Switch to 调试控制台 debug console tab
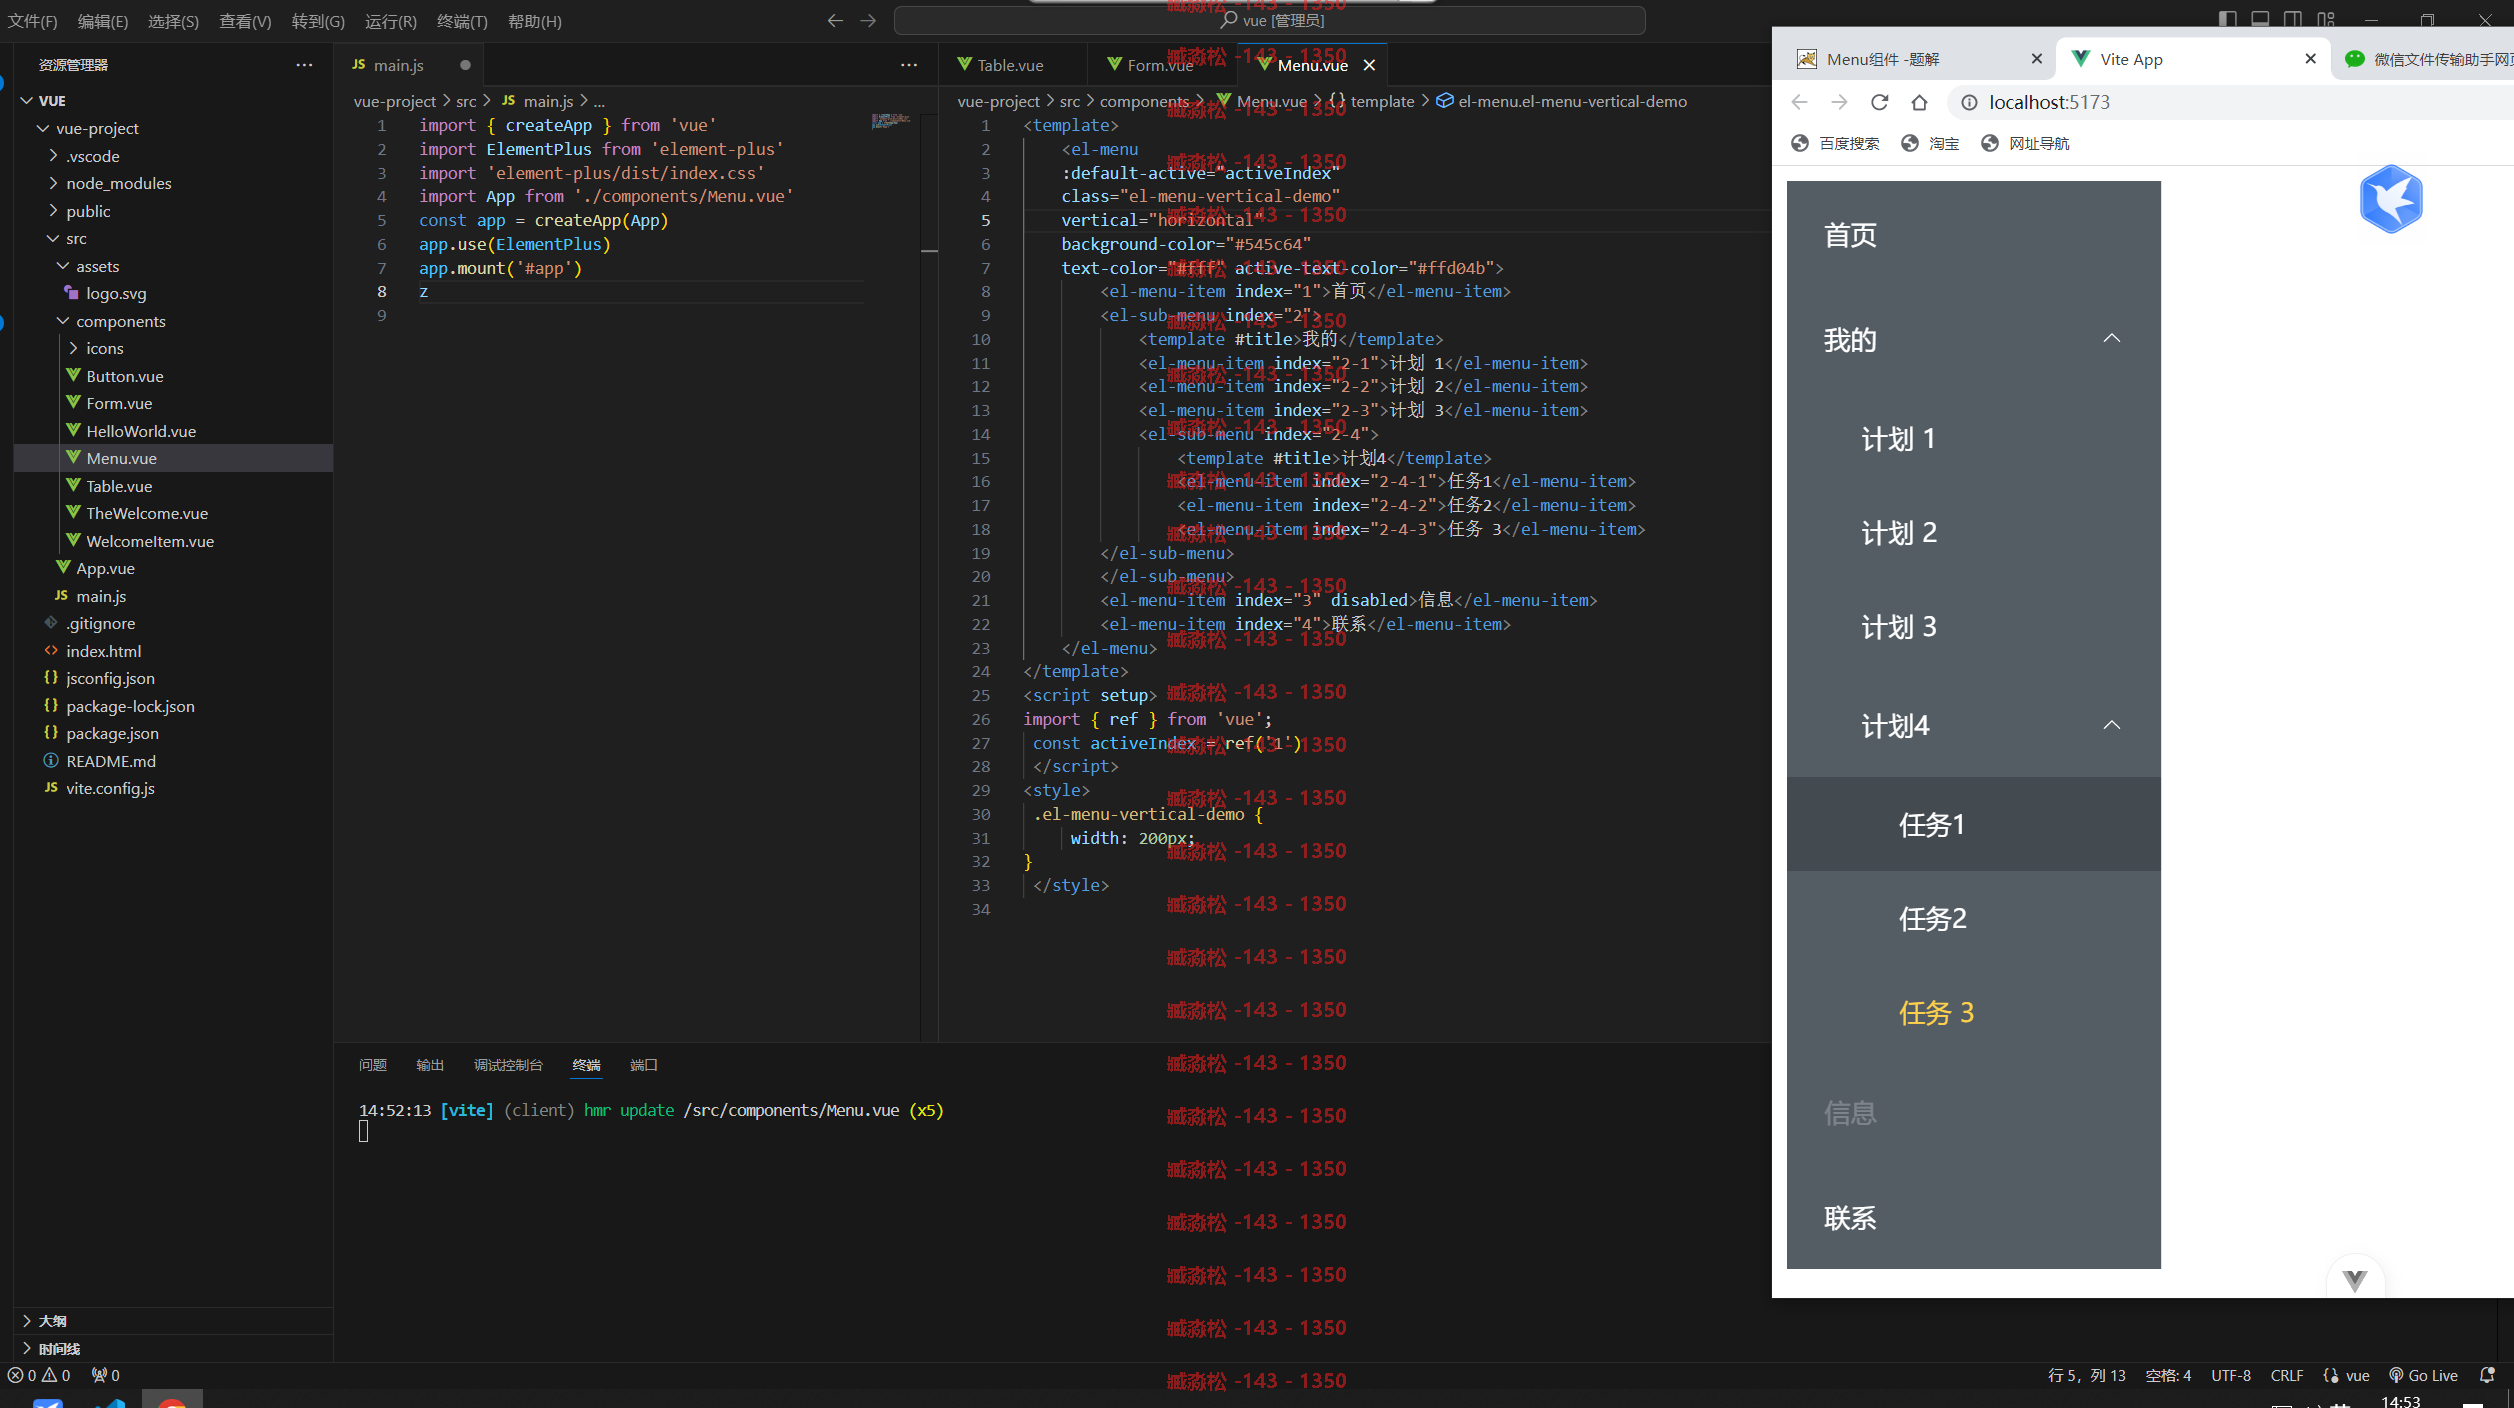This screenshot has width=2514, height=1408. [508, 1065]
